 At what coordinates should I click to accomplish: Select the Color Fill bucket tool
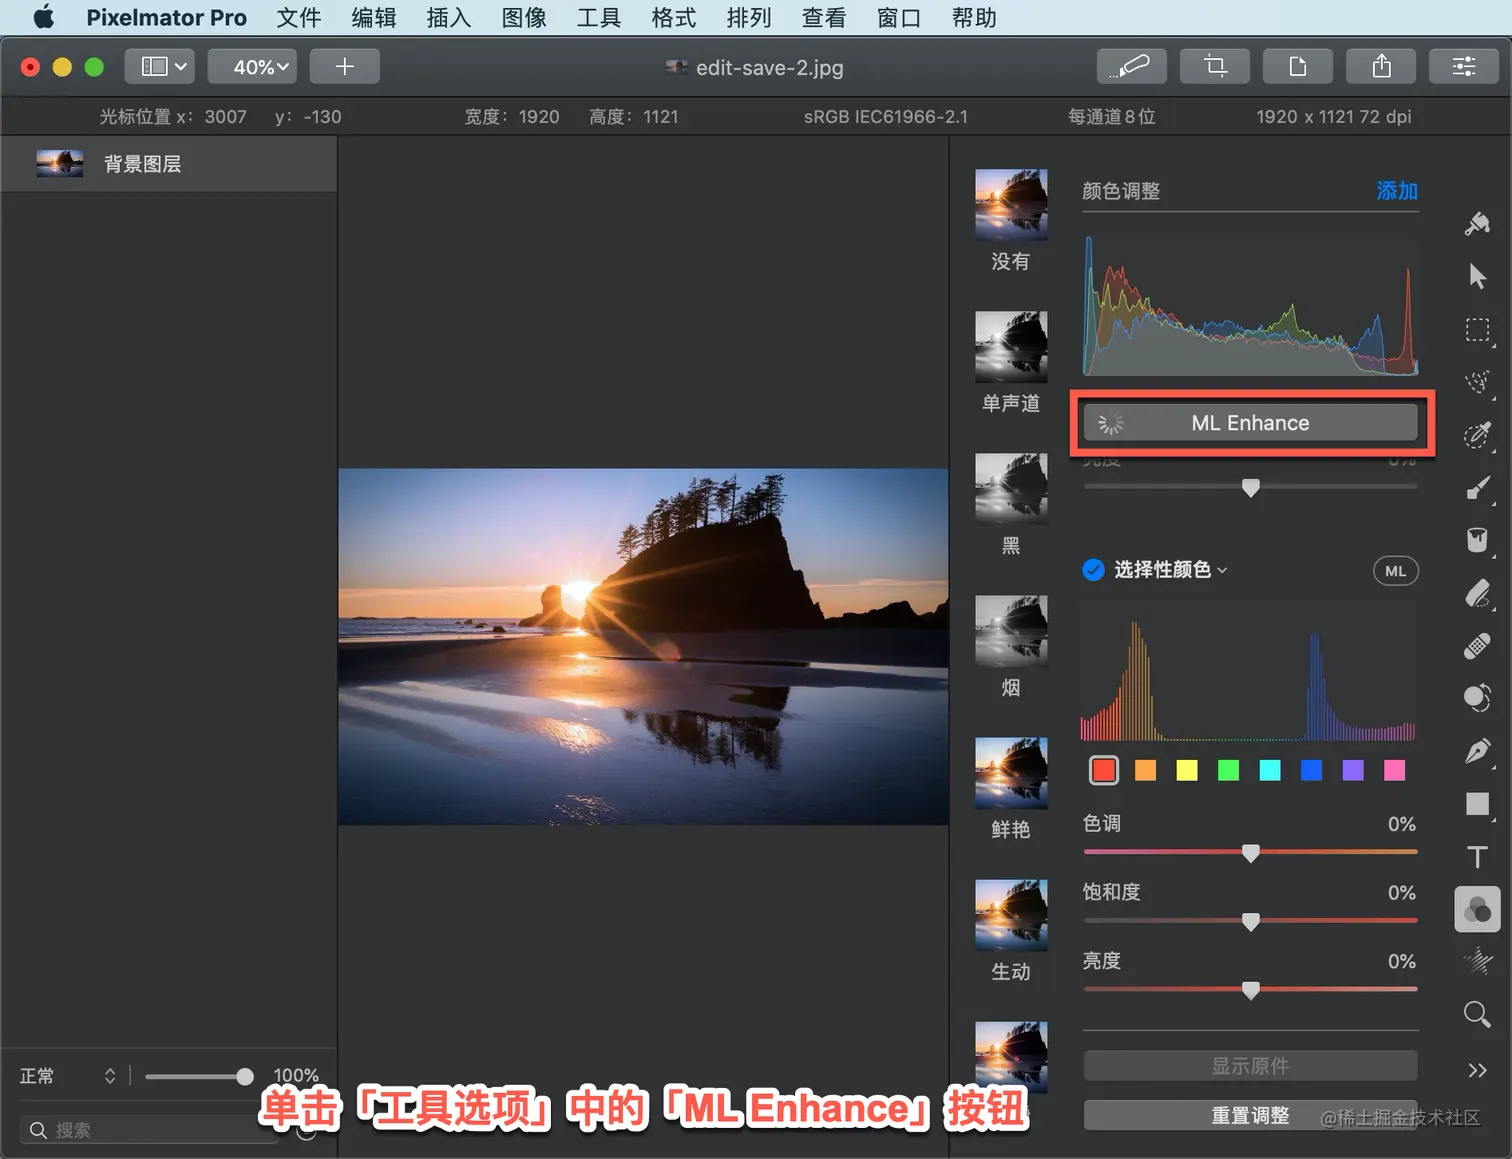click(x=1477, y=540)
